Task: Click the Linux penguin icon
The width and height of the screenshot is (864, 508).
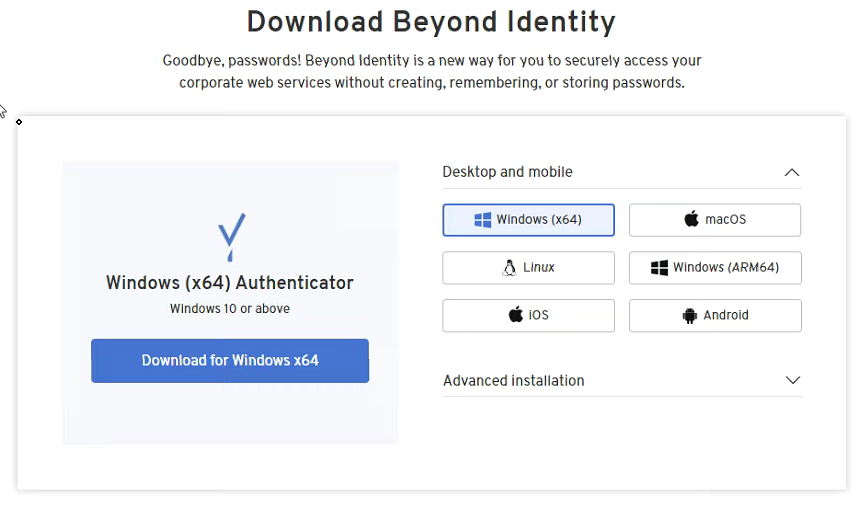Action: (510, 268)
